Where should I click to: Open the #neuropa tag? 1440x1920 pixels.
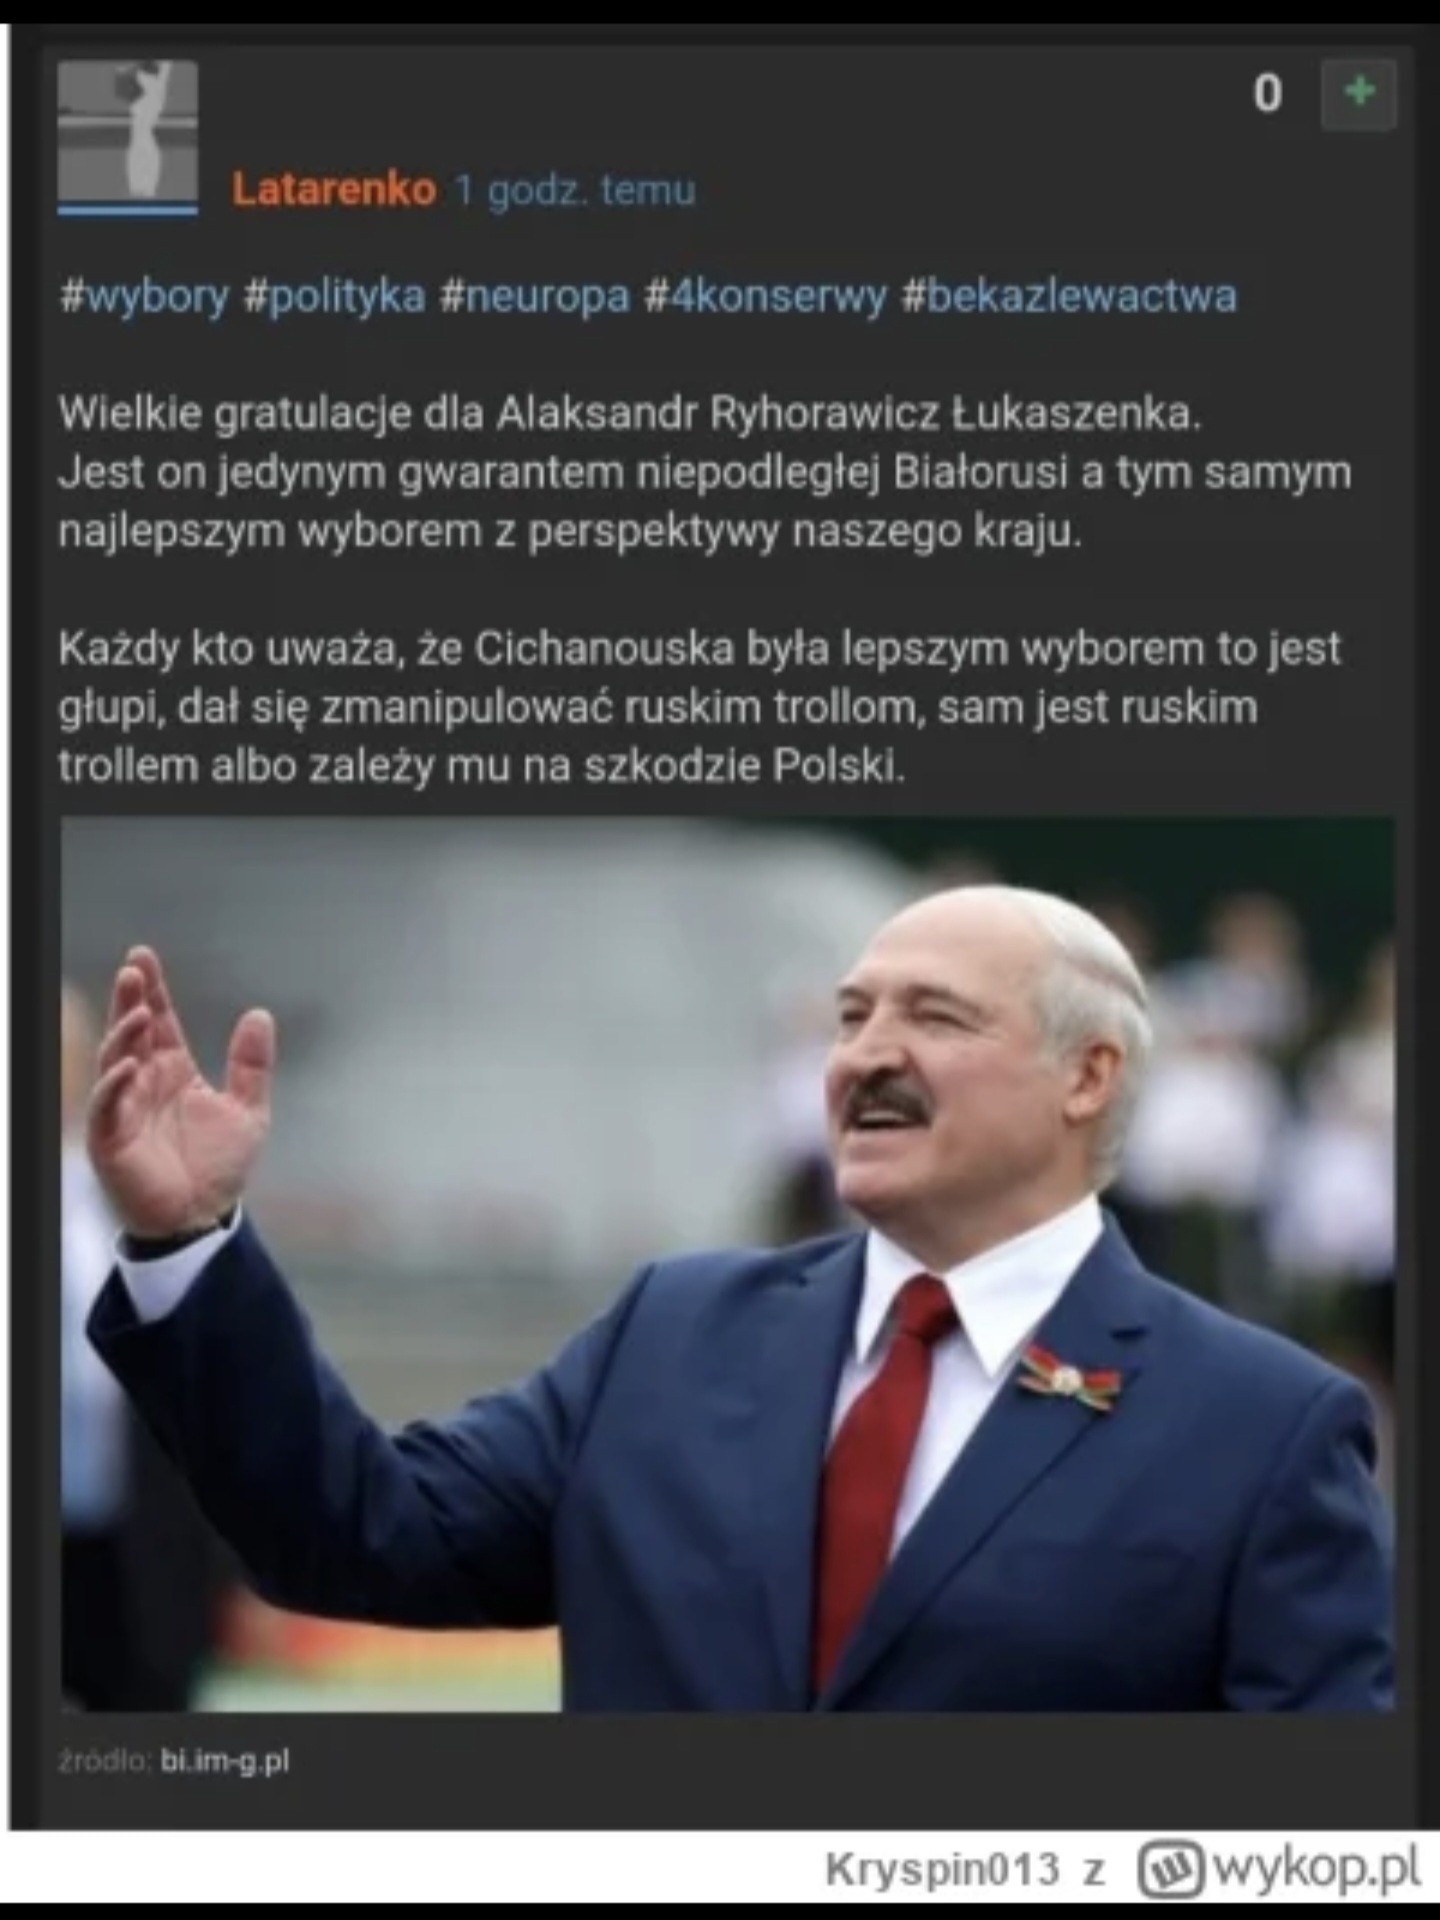[x=535, y=297]
